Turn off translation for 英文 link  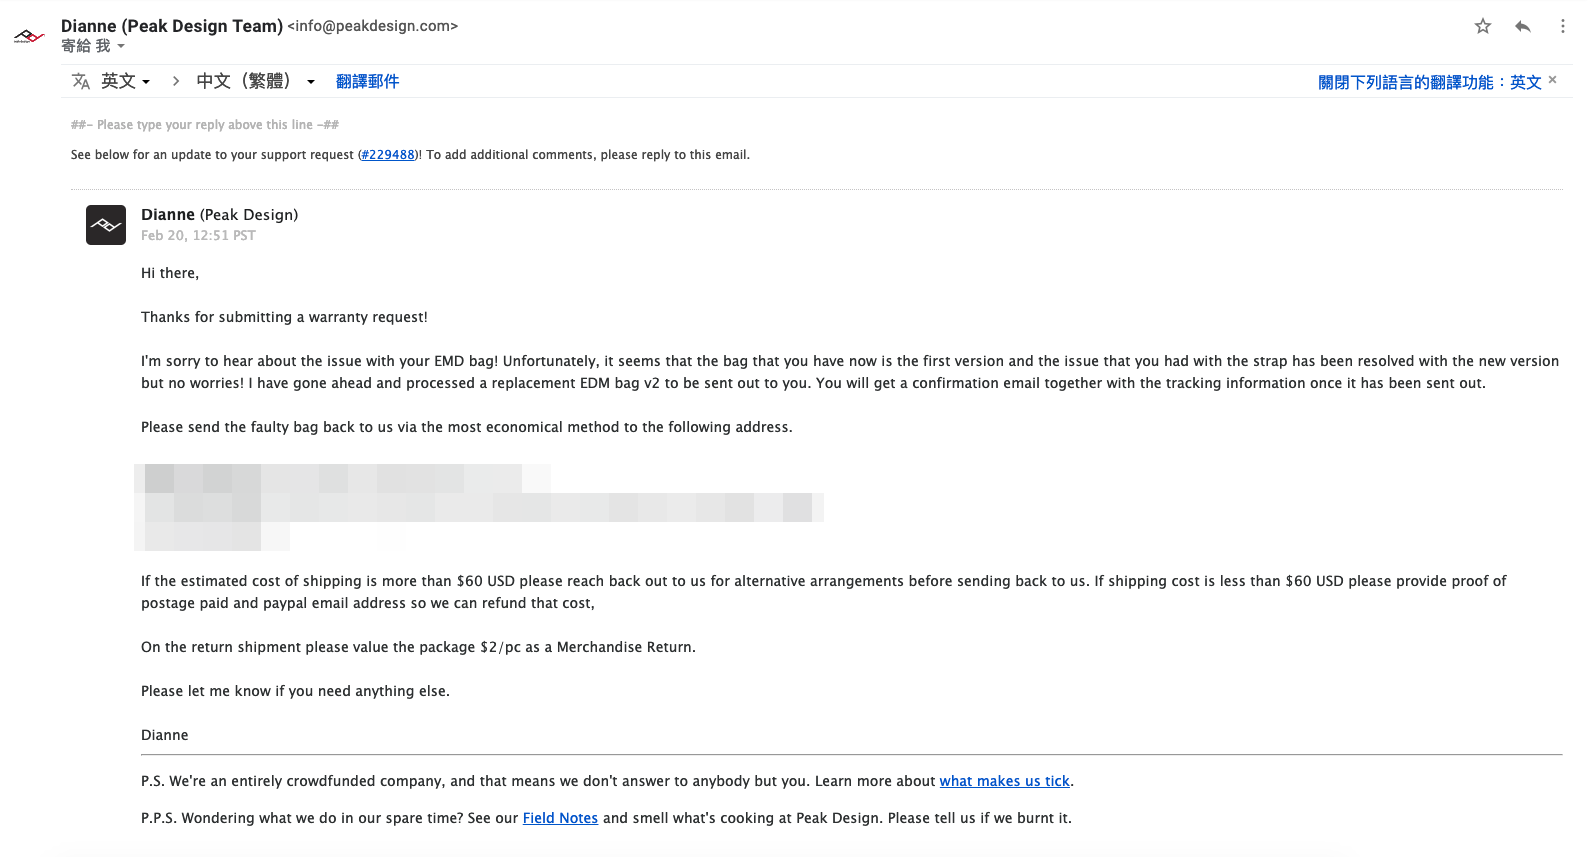pos(1429,82)
